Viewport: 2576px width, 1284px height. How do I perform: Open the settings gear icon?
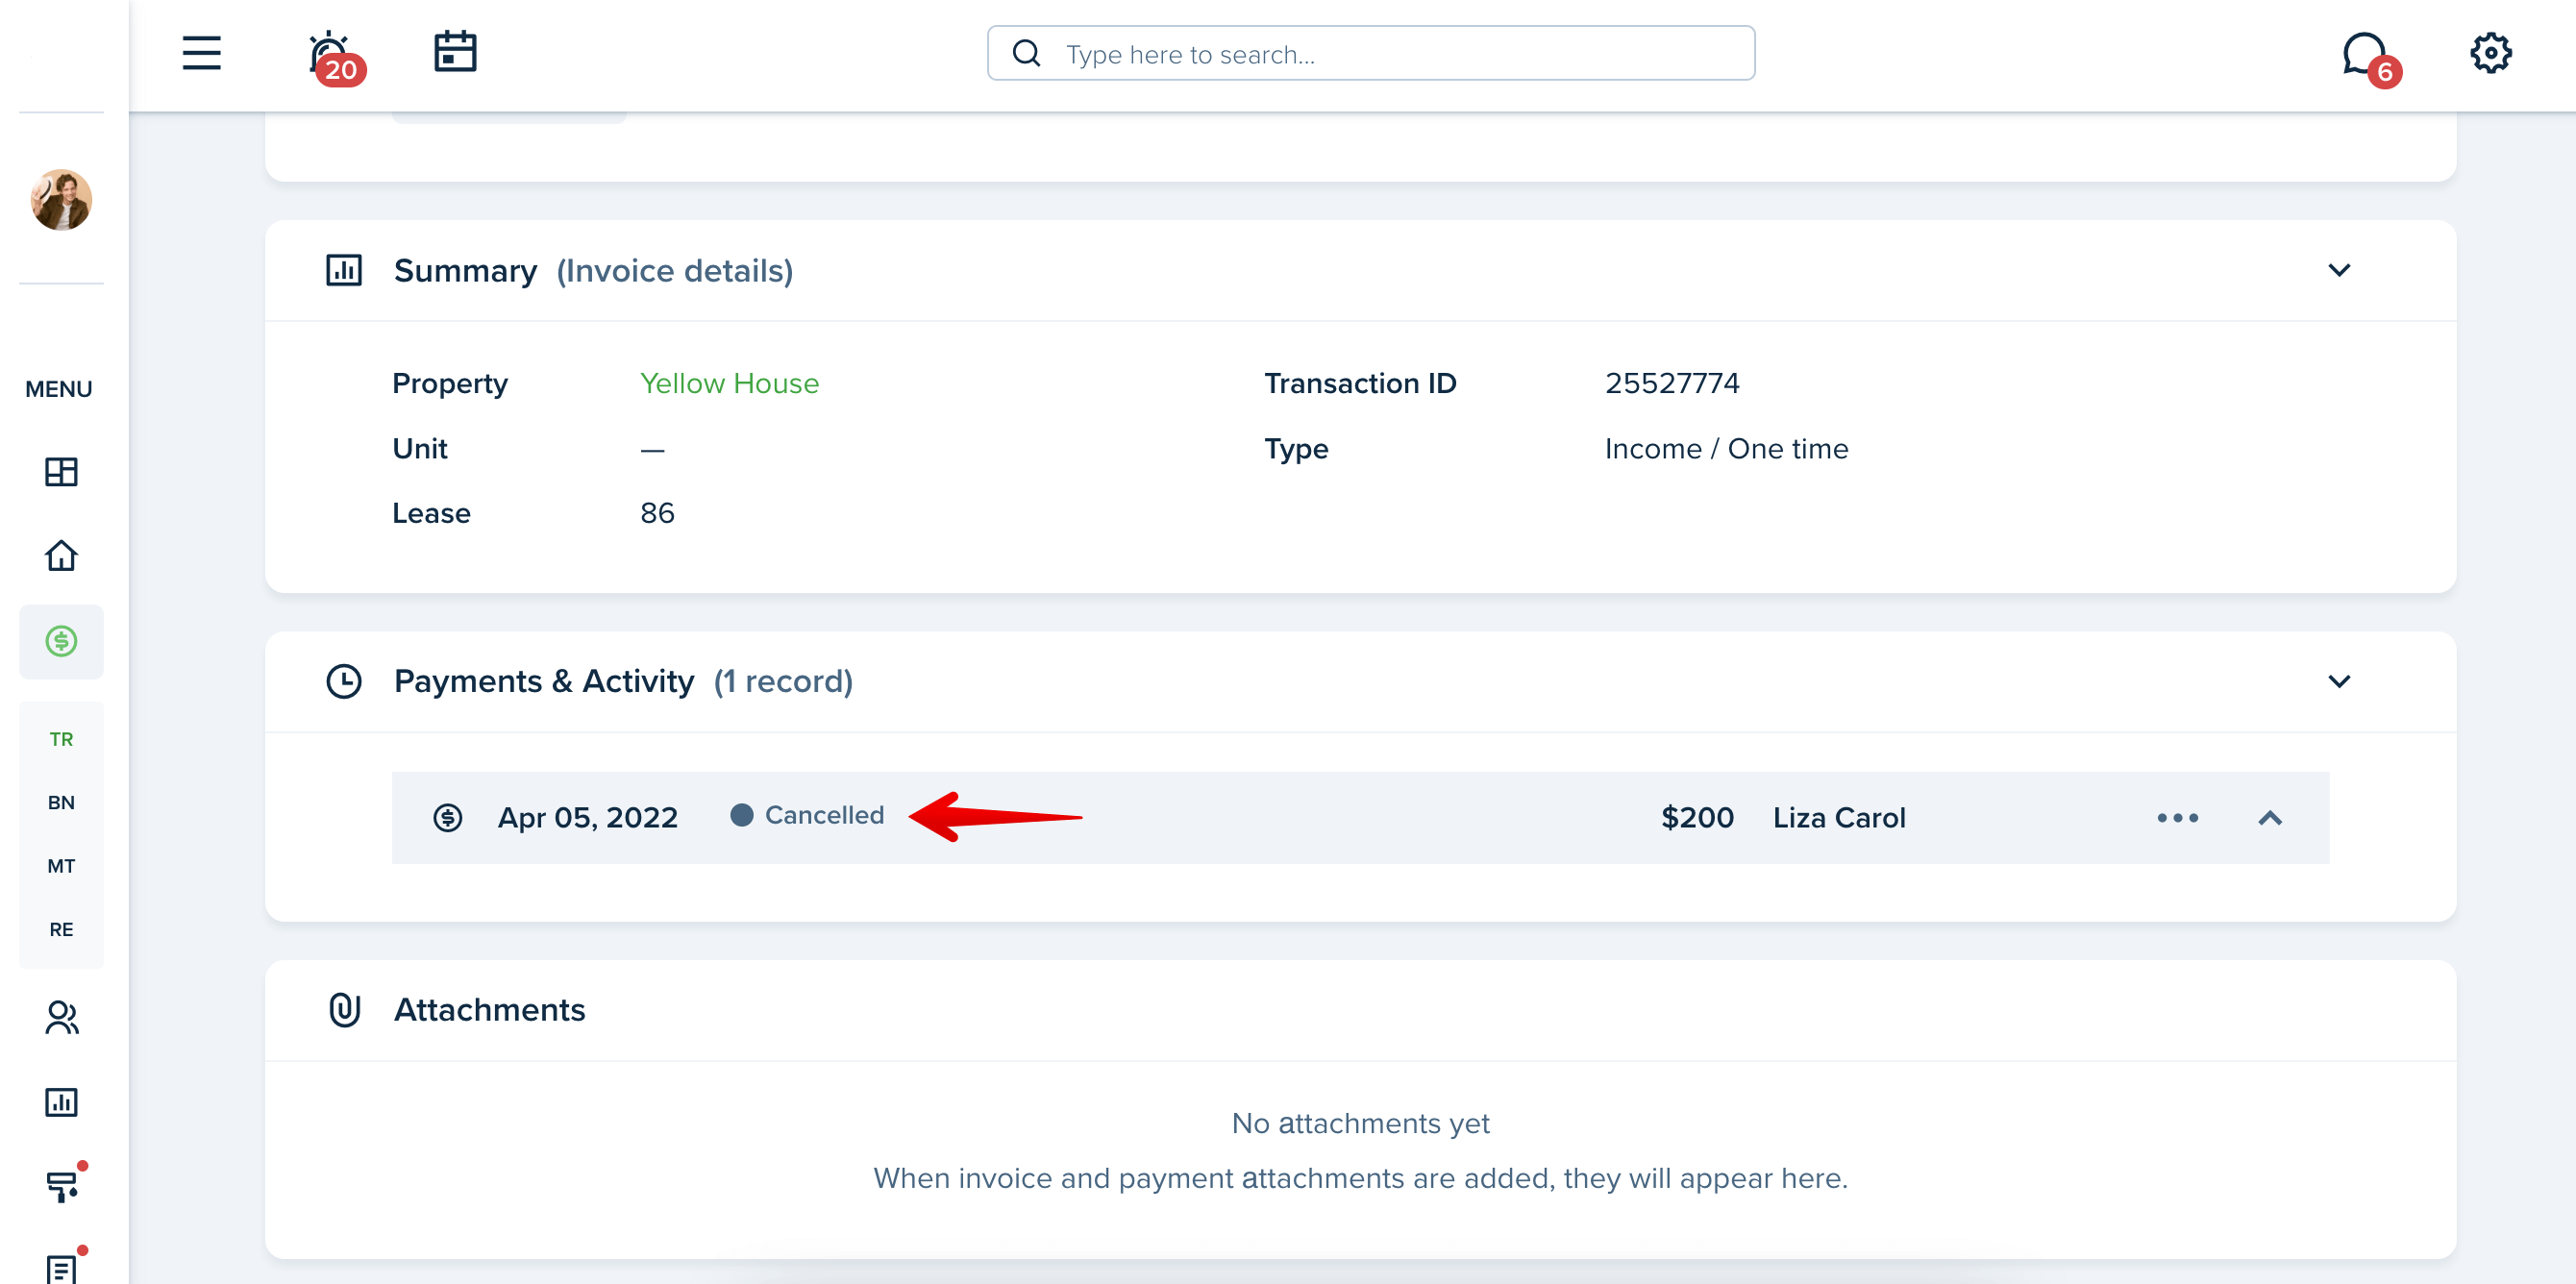tap(2490, 53)
